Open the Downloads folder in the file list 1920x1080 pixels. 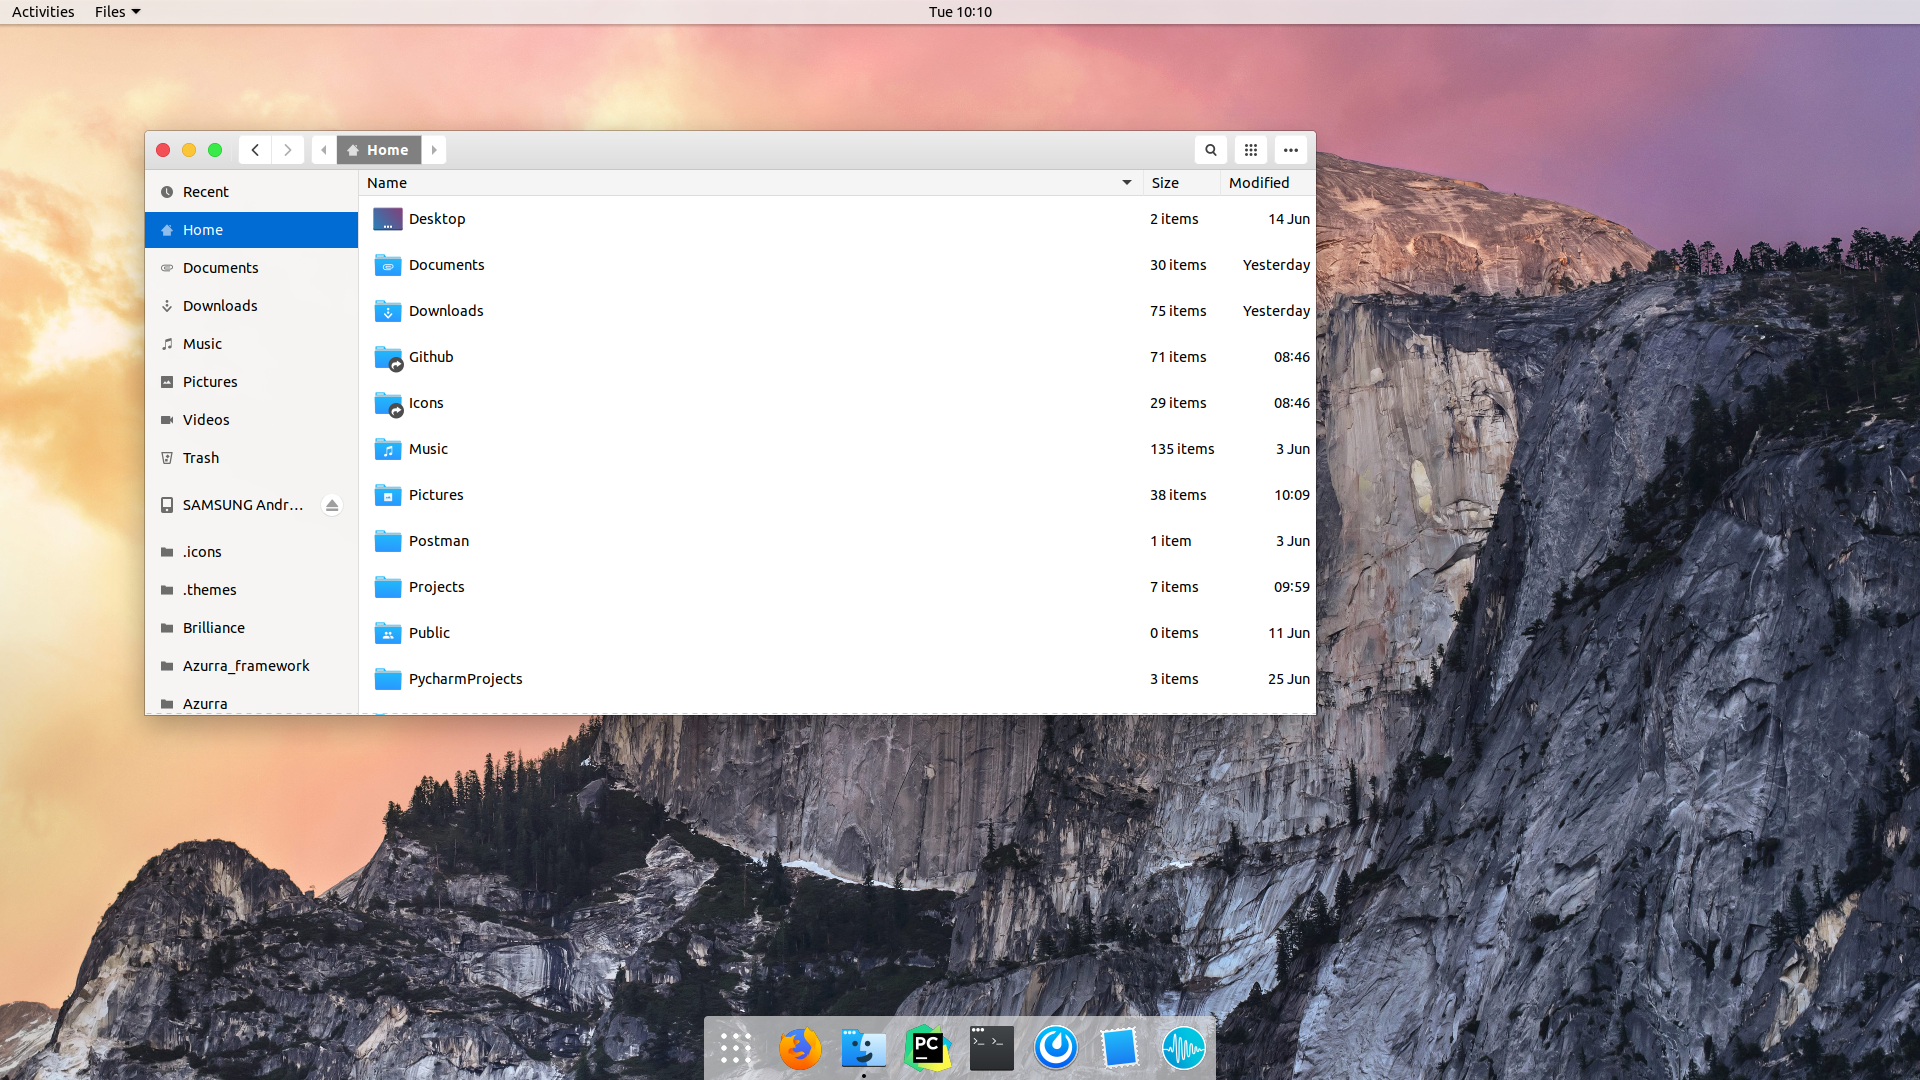(445, 310)
